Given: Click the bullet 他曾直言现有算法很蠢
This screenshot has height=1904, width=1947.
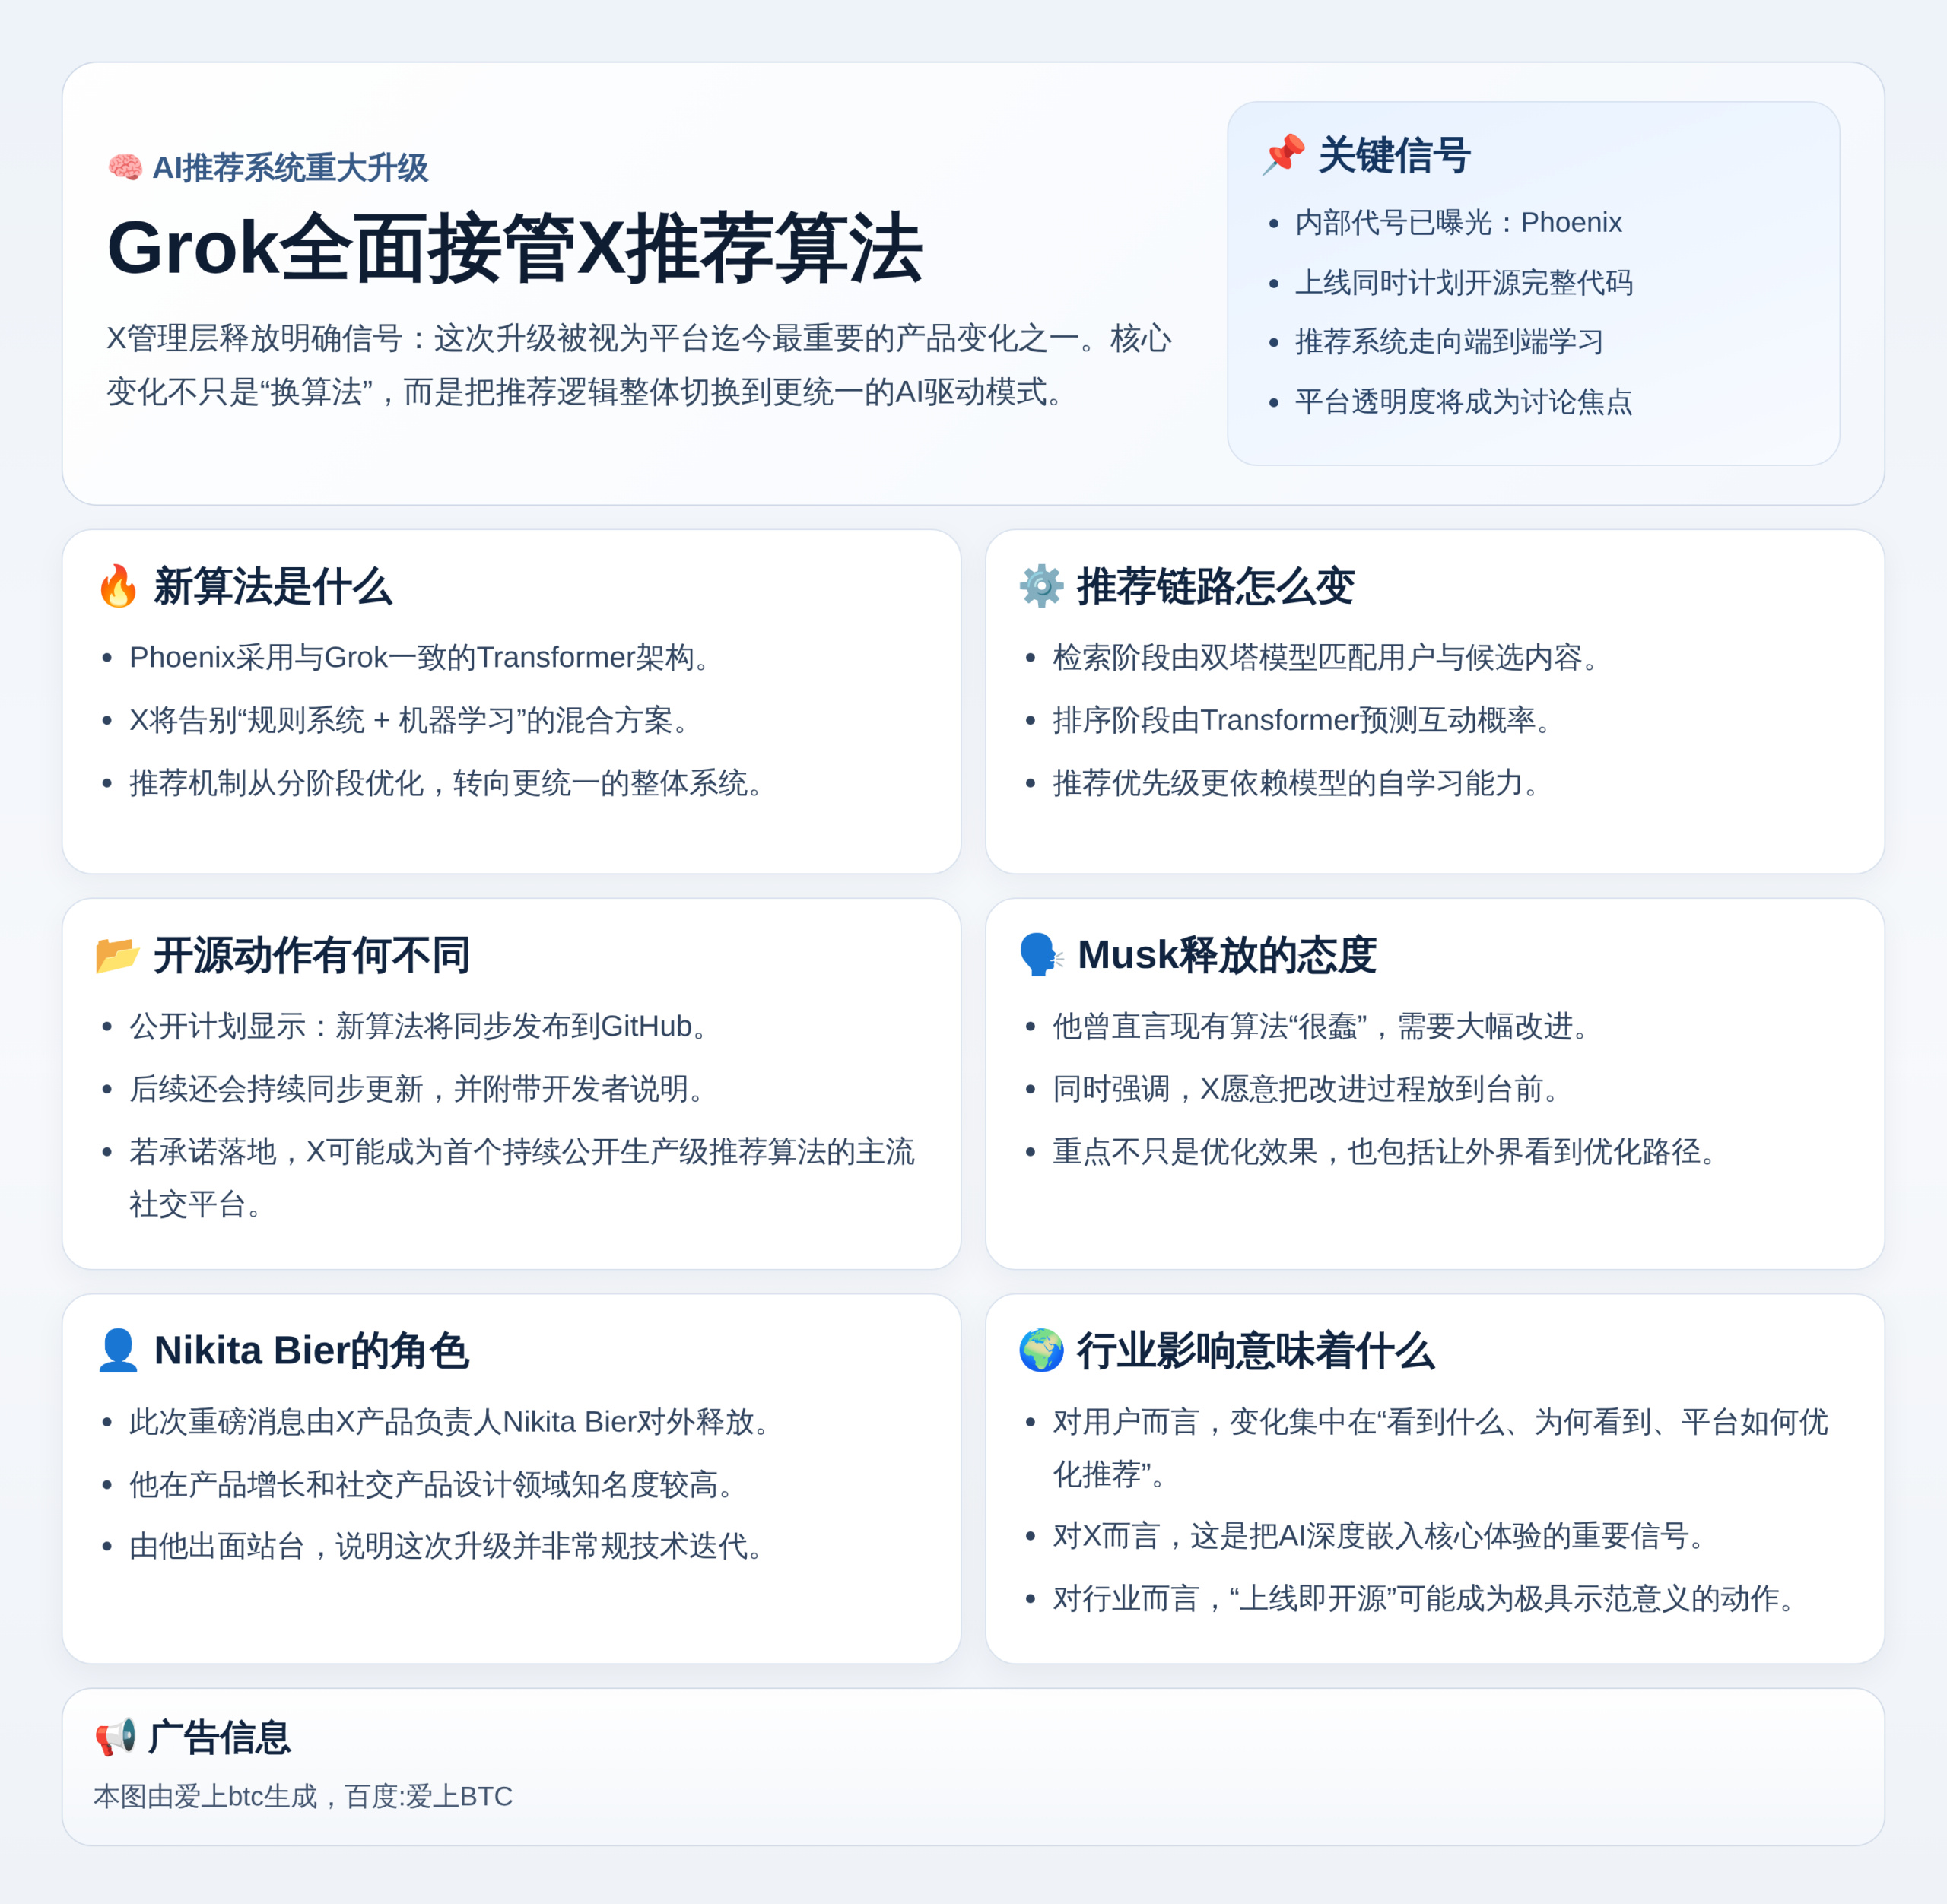Looking at the screenshot, I should click(1321, 1026).
